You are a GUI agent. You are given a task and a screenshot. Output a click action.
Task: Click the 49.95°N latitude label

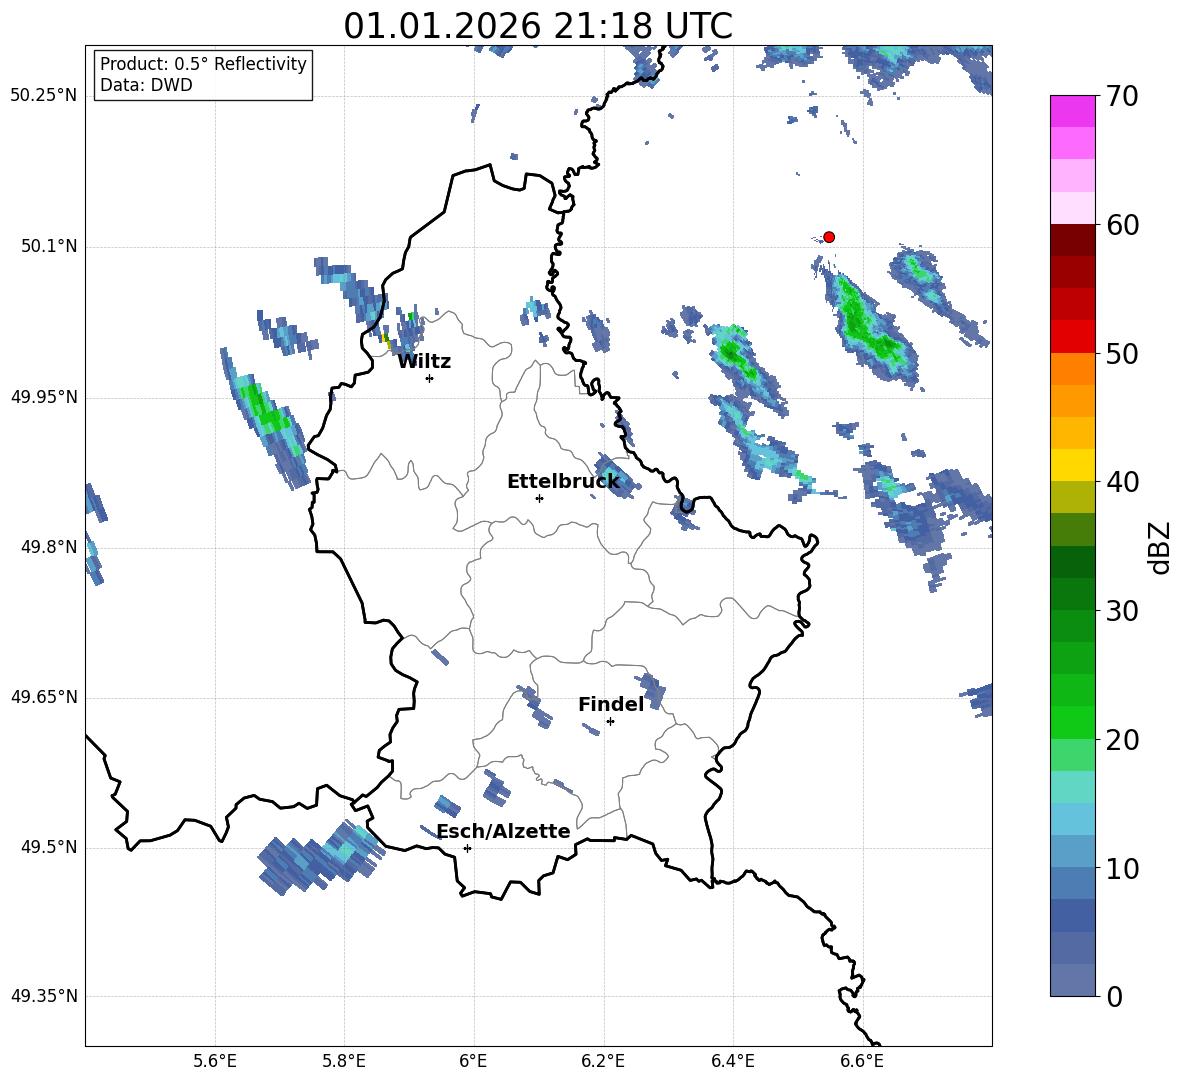[x=44, y=397]
